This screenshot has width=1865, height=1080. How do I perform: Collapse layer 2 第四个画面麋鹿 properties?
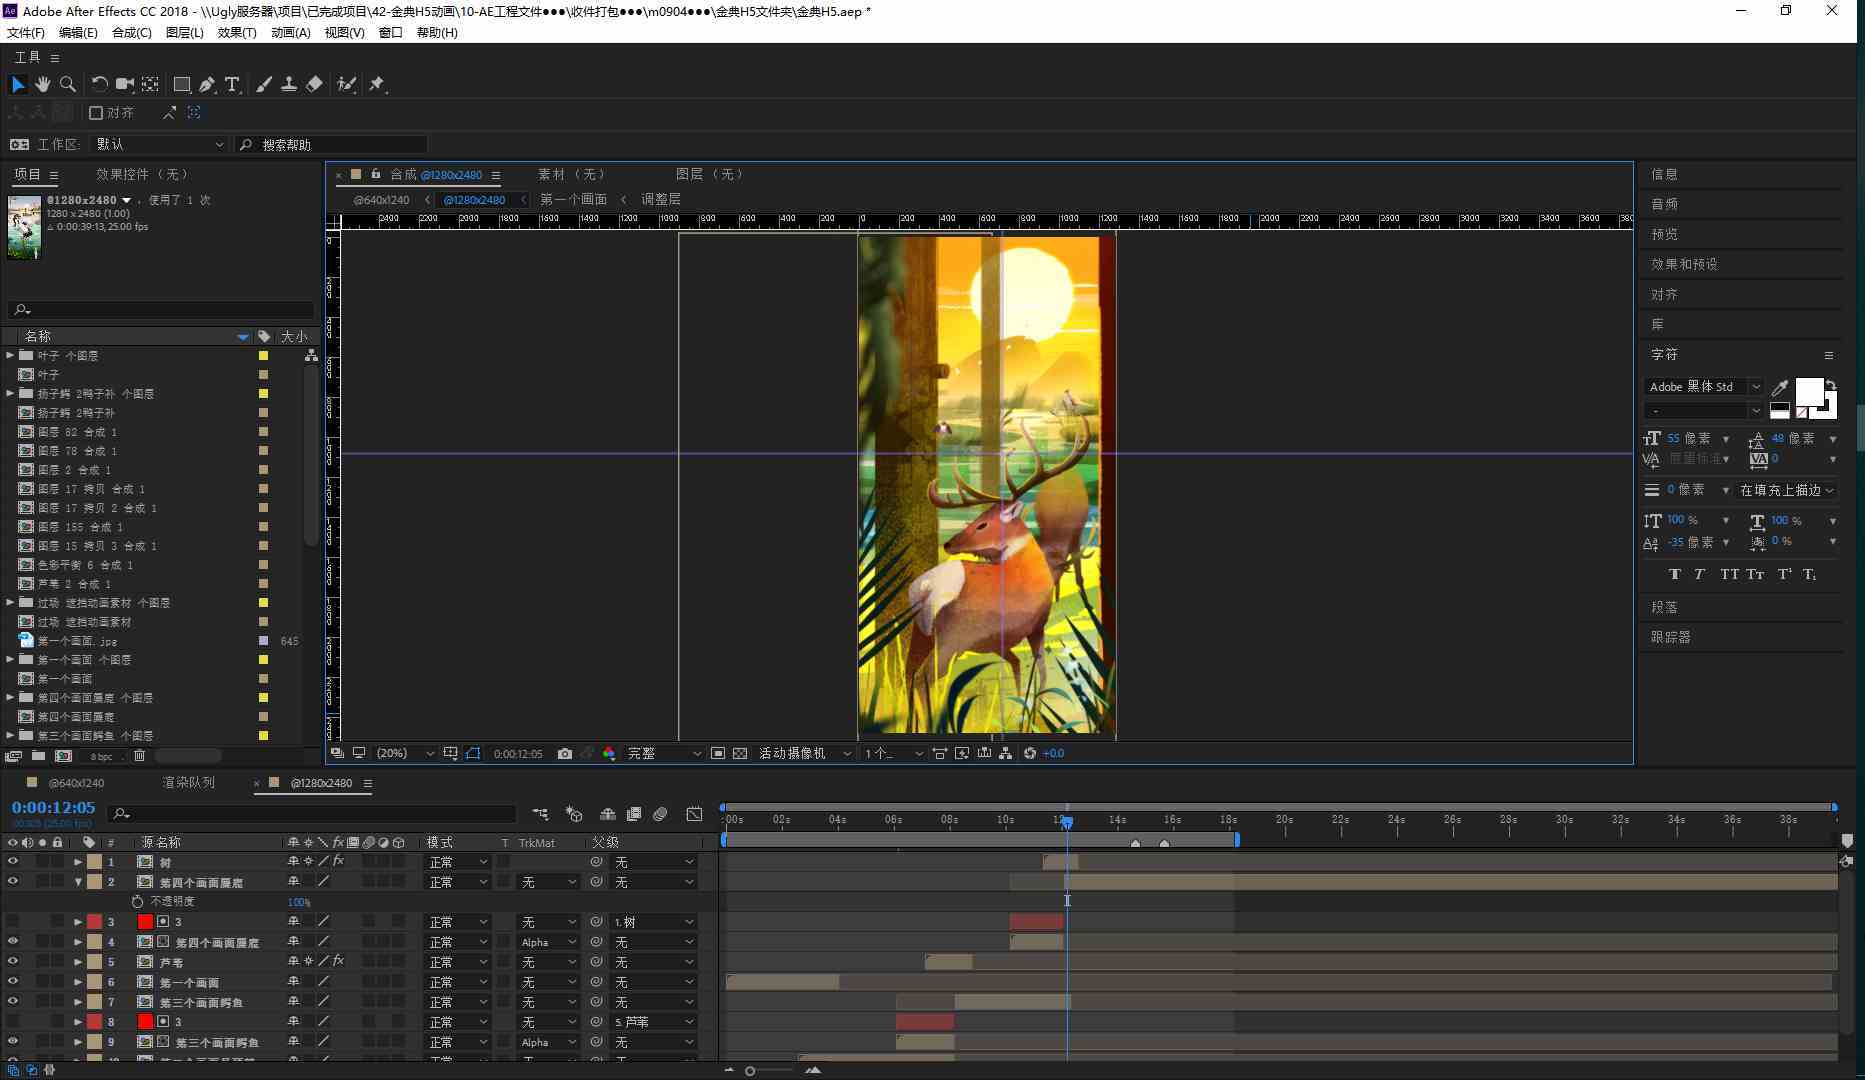tap(78, 882)
